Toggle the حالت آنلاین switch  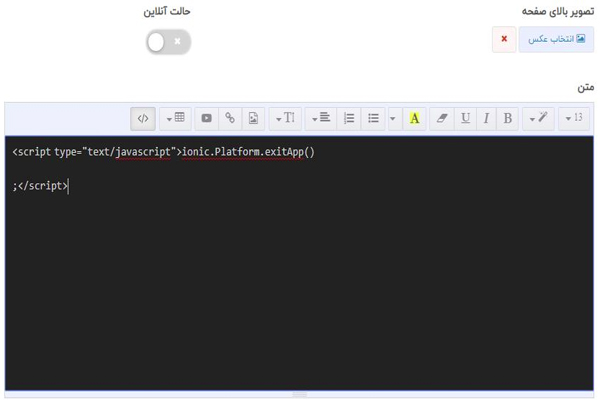(x=168, y=42)
